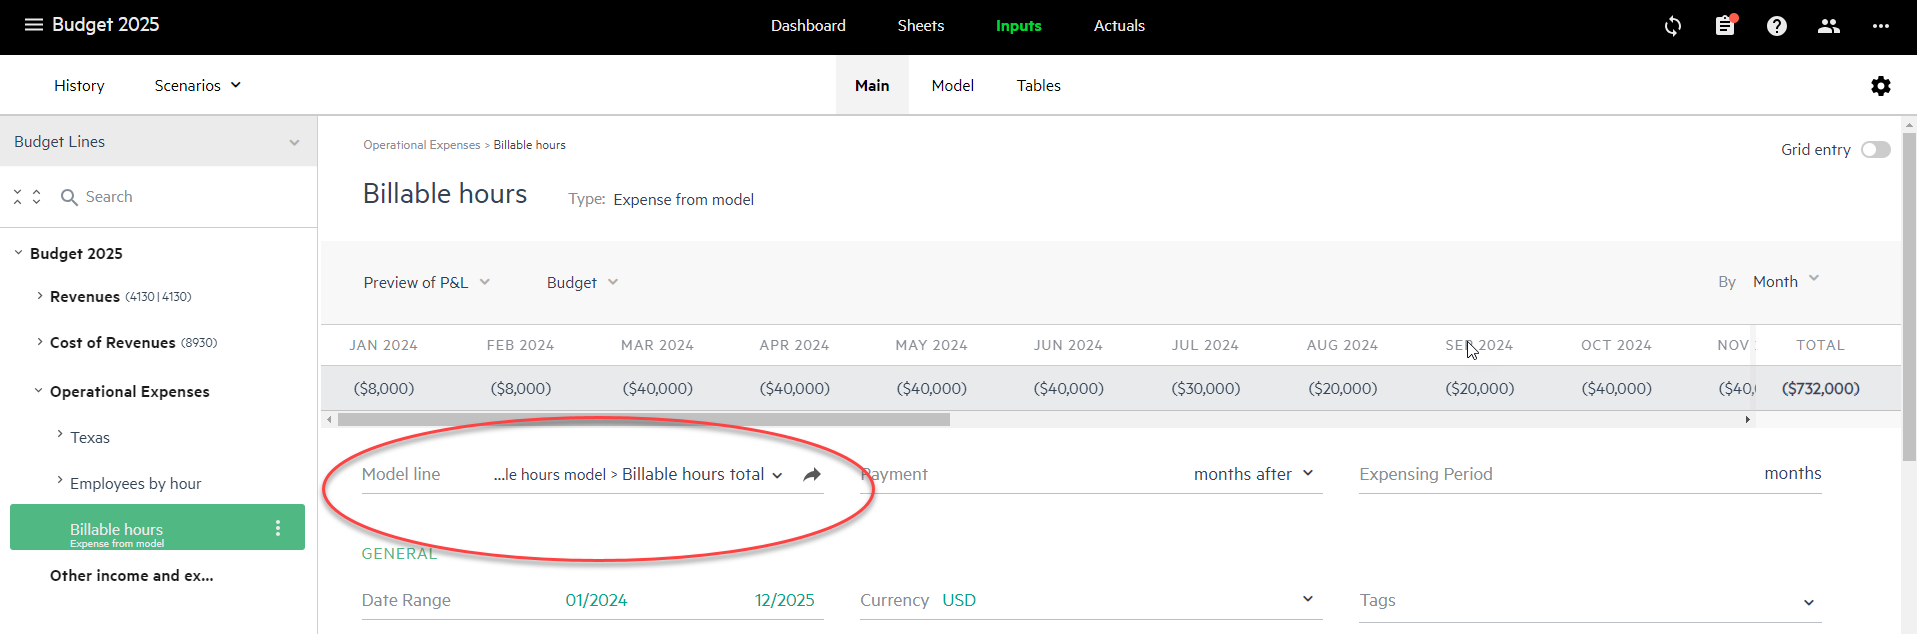This screenshot has width=1917, height=634.
Task: Click the TOTAL value ($732,000)
Action: tap(1821, 388)
